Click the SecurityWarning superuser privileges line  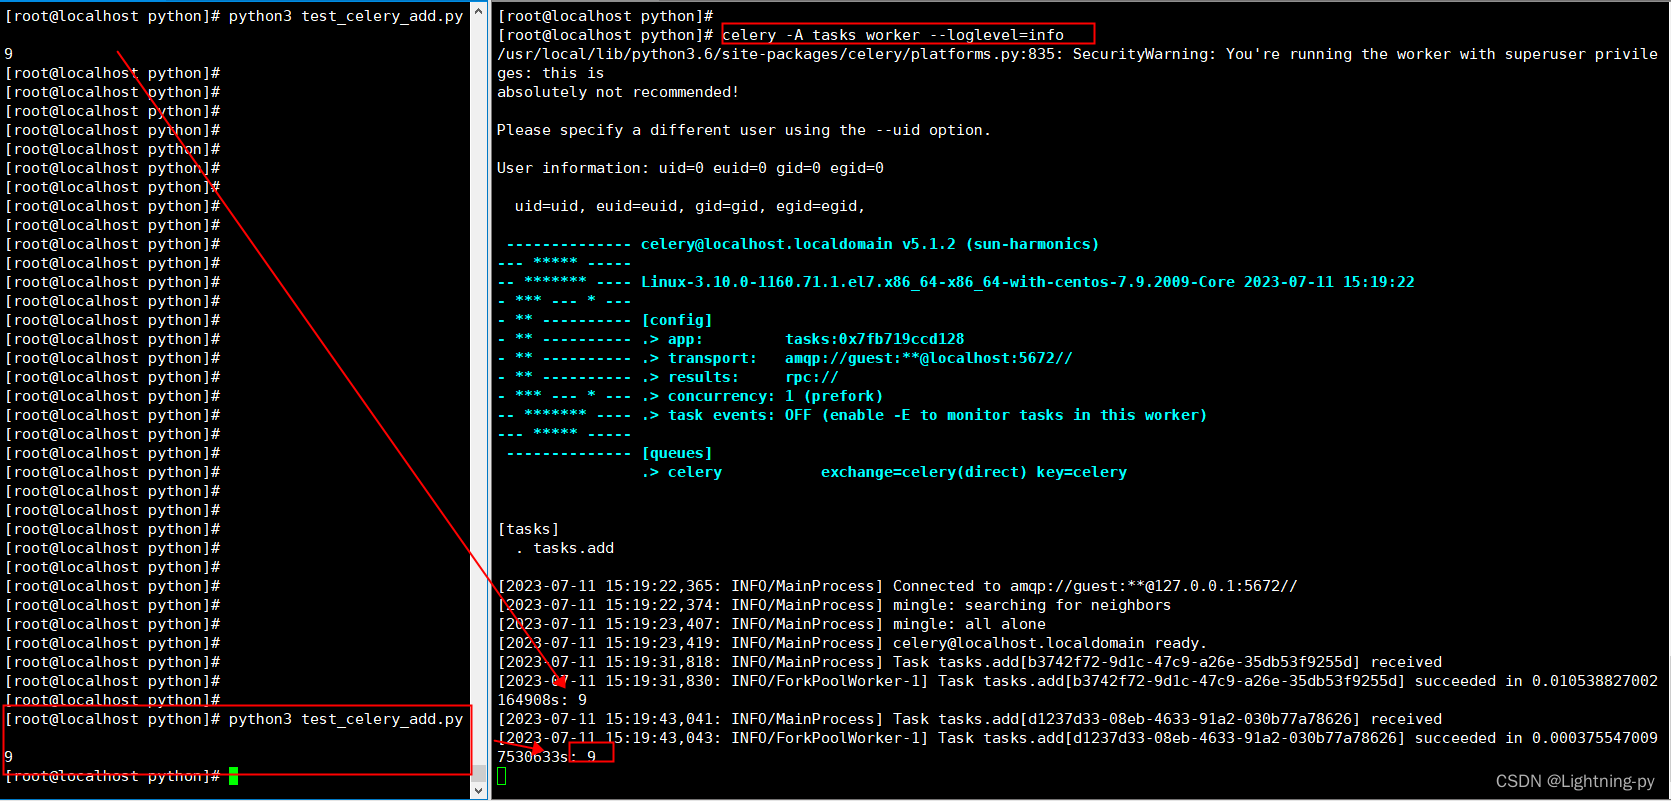[1077, 54]
